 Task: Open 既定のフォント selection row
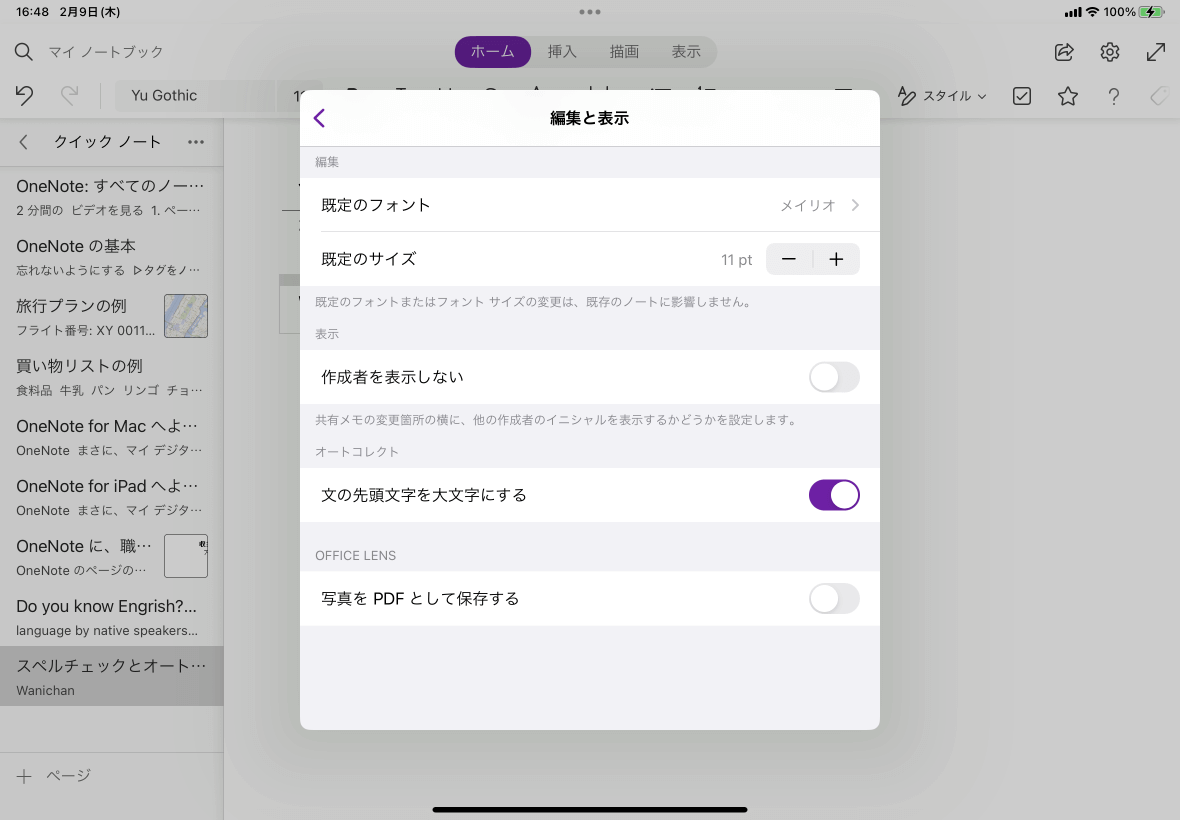590,205
